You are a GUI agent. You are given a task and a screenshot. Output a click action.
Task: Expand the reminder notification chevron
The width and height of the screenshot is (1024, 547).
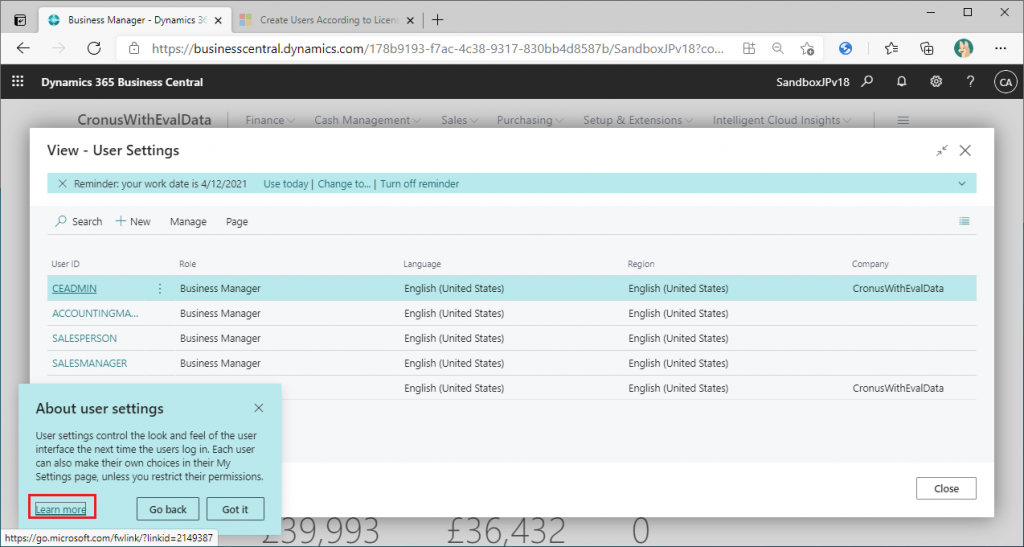962,184
